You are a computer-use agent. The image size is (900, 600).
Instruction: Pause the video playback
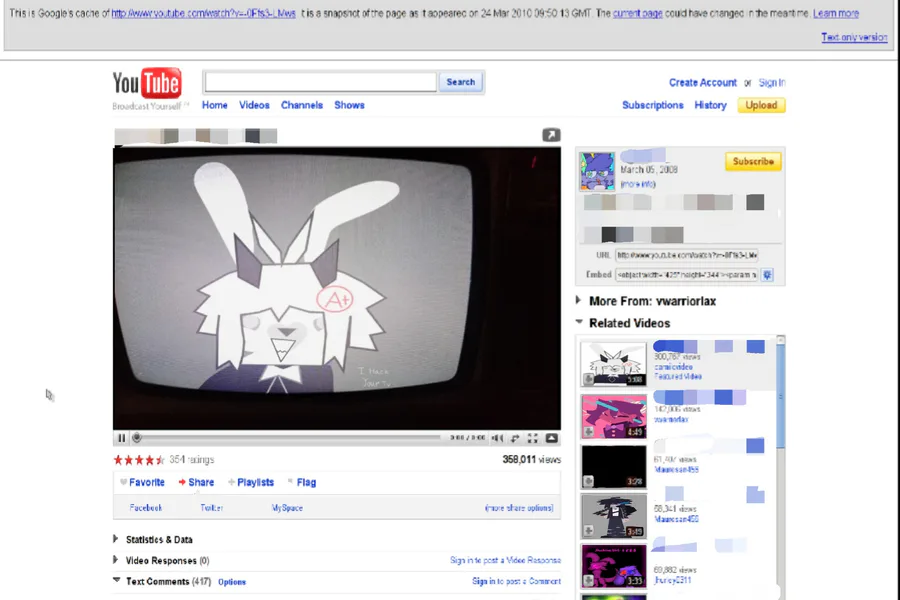point(122,438)
